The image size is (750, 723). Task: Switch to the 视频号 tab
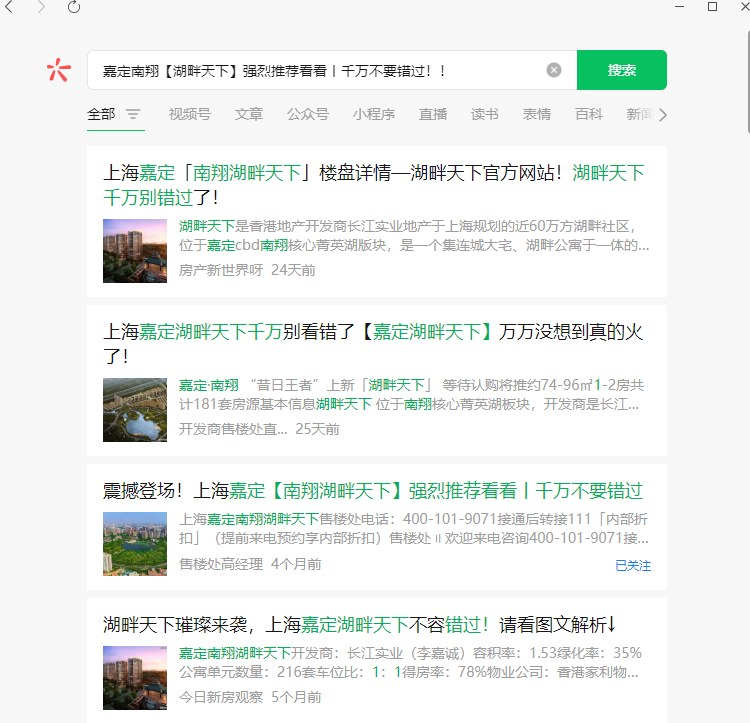(x=190, y=114)
